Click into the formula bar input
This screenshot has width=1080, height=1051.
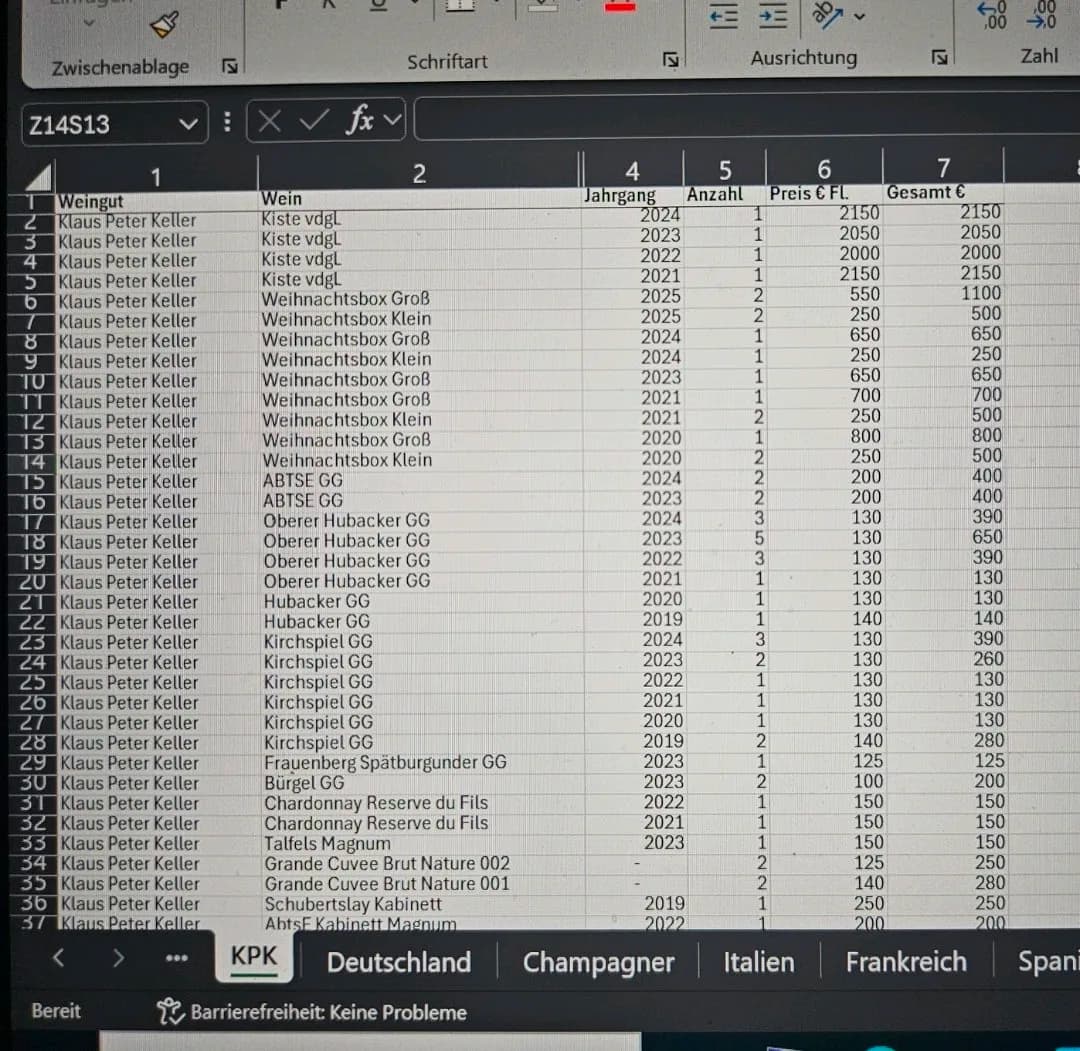pos(747,118)
